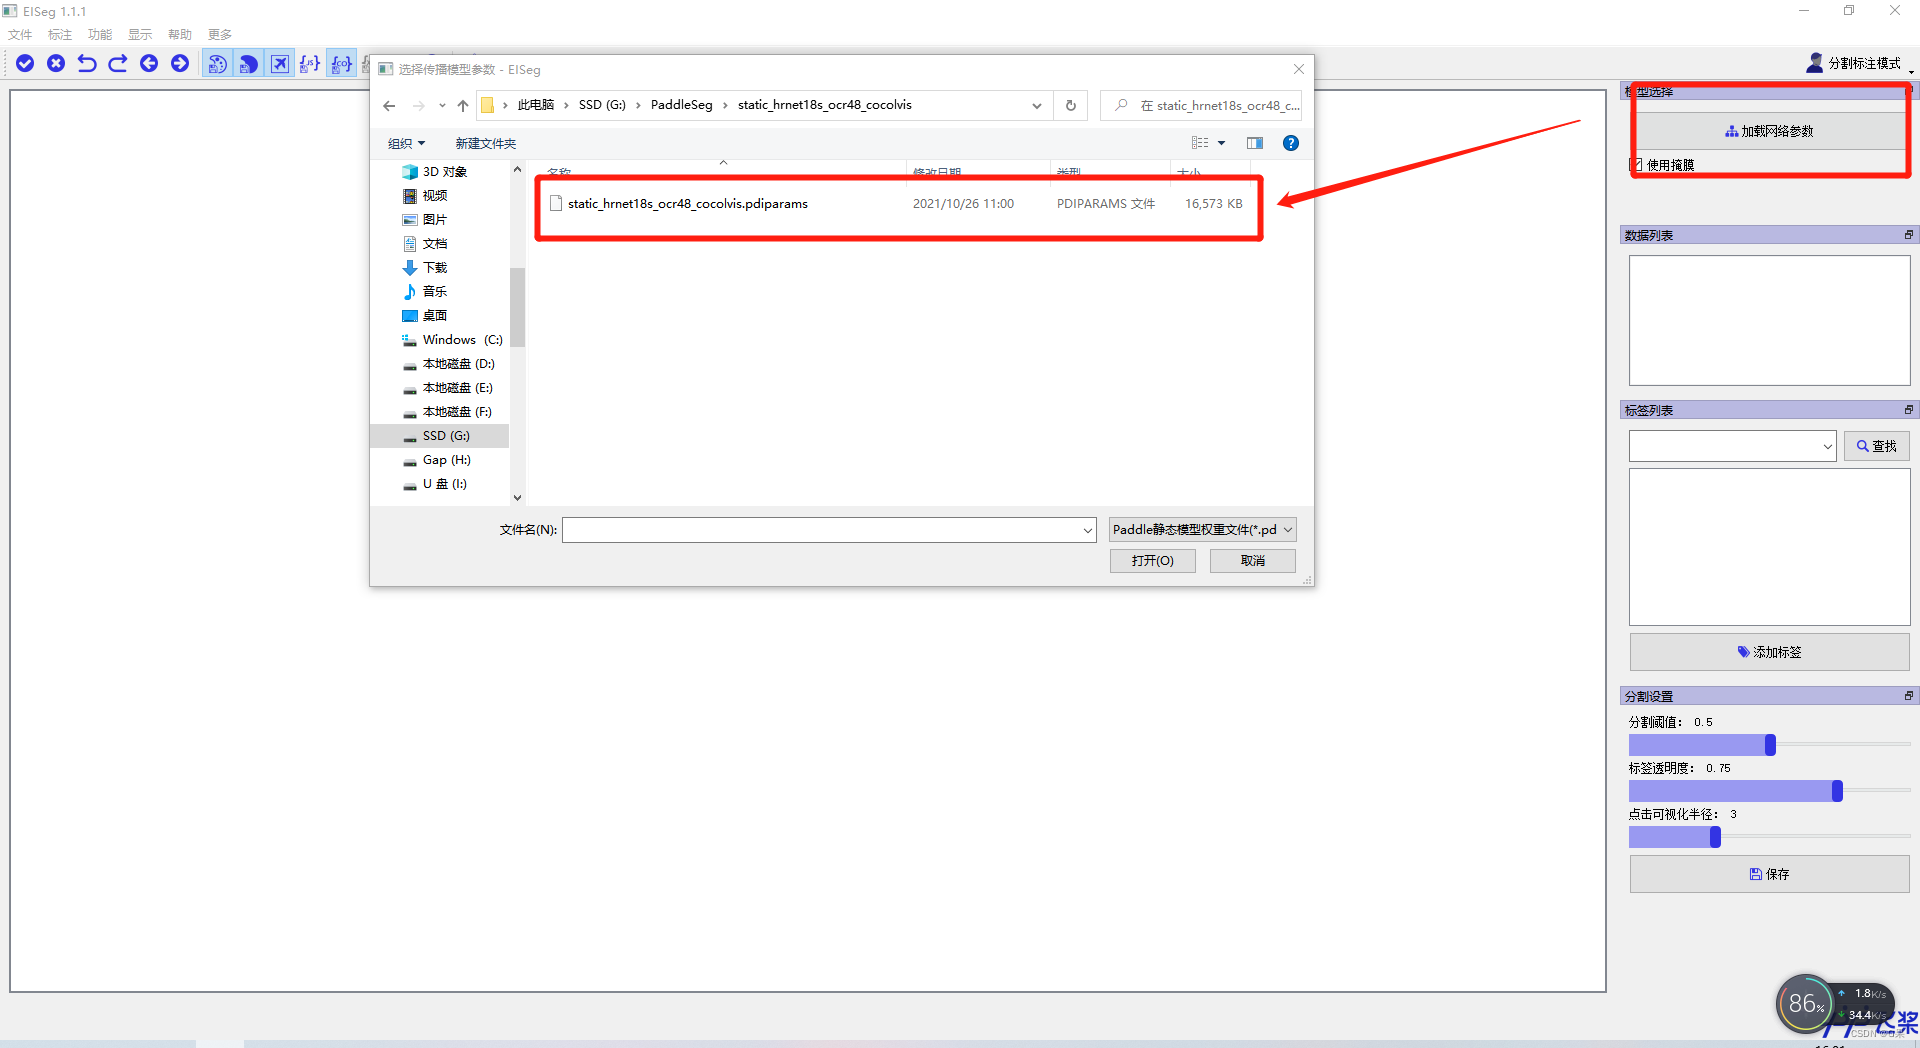Select 下载 in navigation pane

[435, 268]
